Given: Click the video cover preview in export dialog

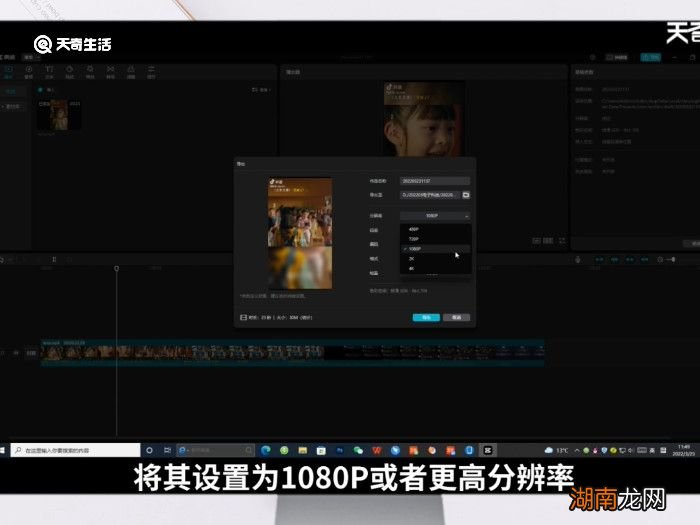Looking at the screenshot, I should point(300,233).
